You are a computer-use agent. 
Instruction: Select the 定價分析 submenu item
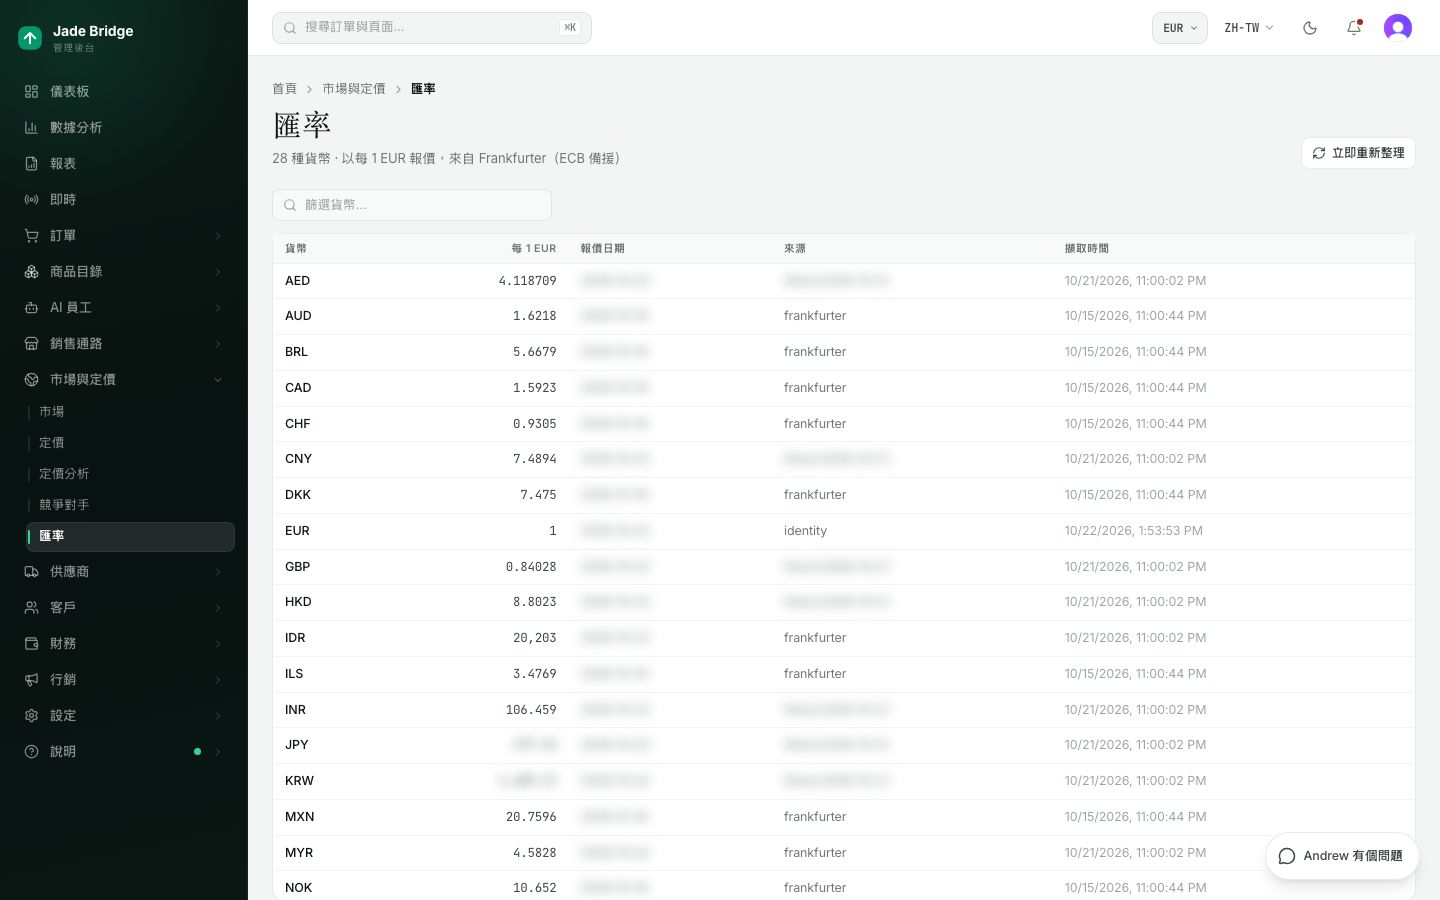point(131,474)
